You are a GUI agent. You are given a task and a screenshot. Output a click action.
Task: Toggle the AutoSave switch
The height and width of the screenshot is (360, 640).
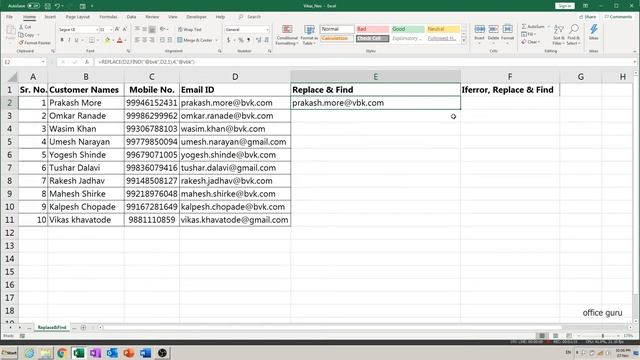click(33, 6)
